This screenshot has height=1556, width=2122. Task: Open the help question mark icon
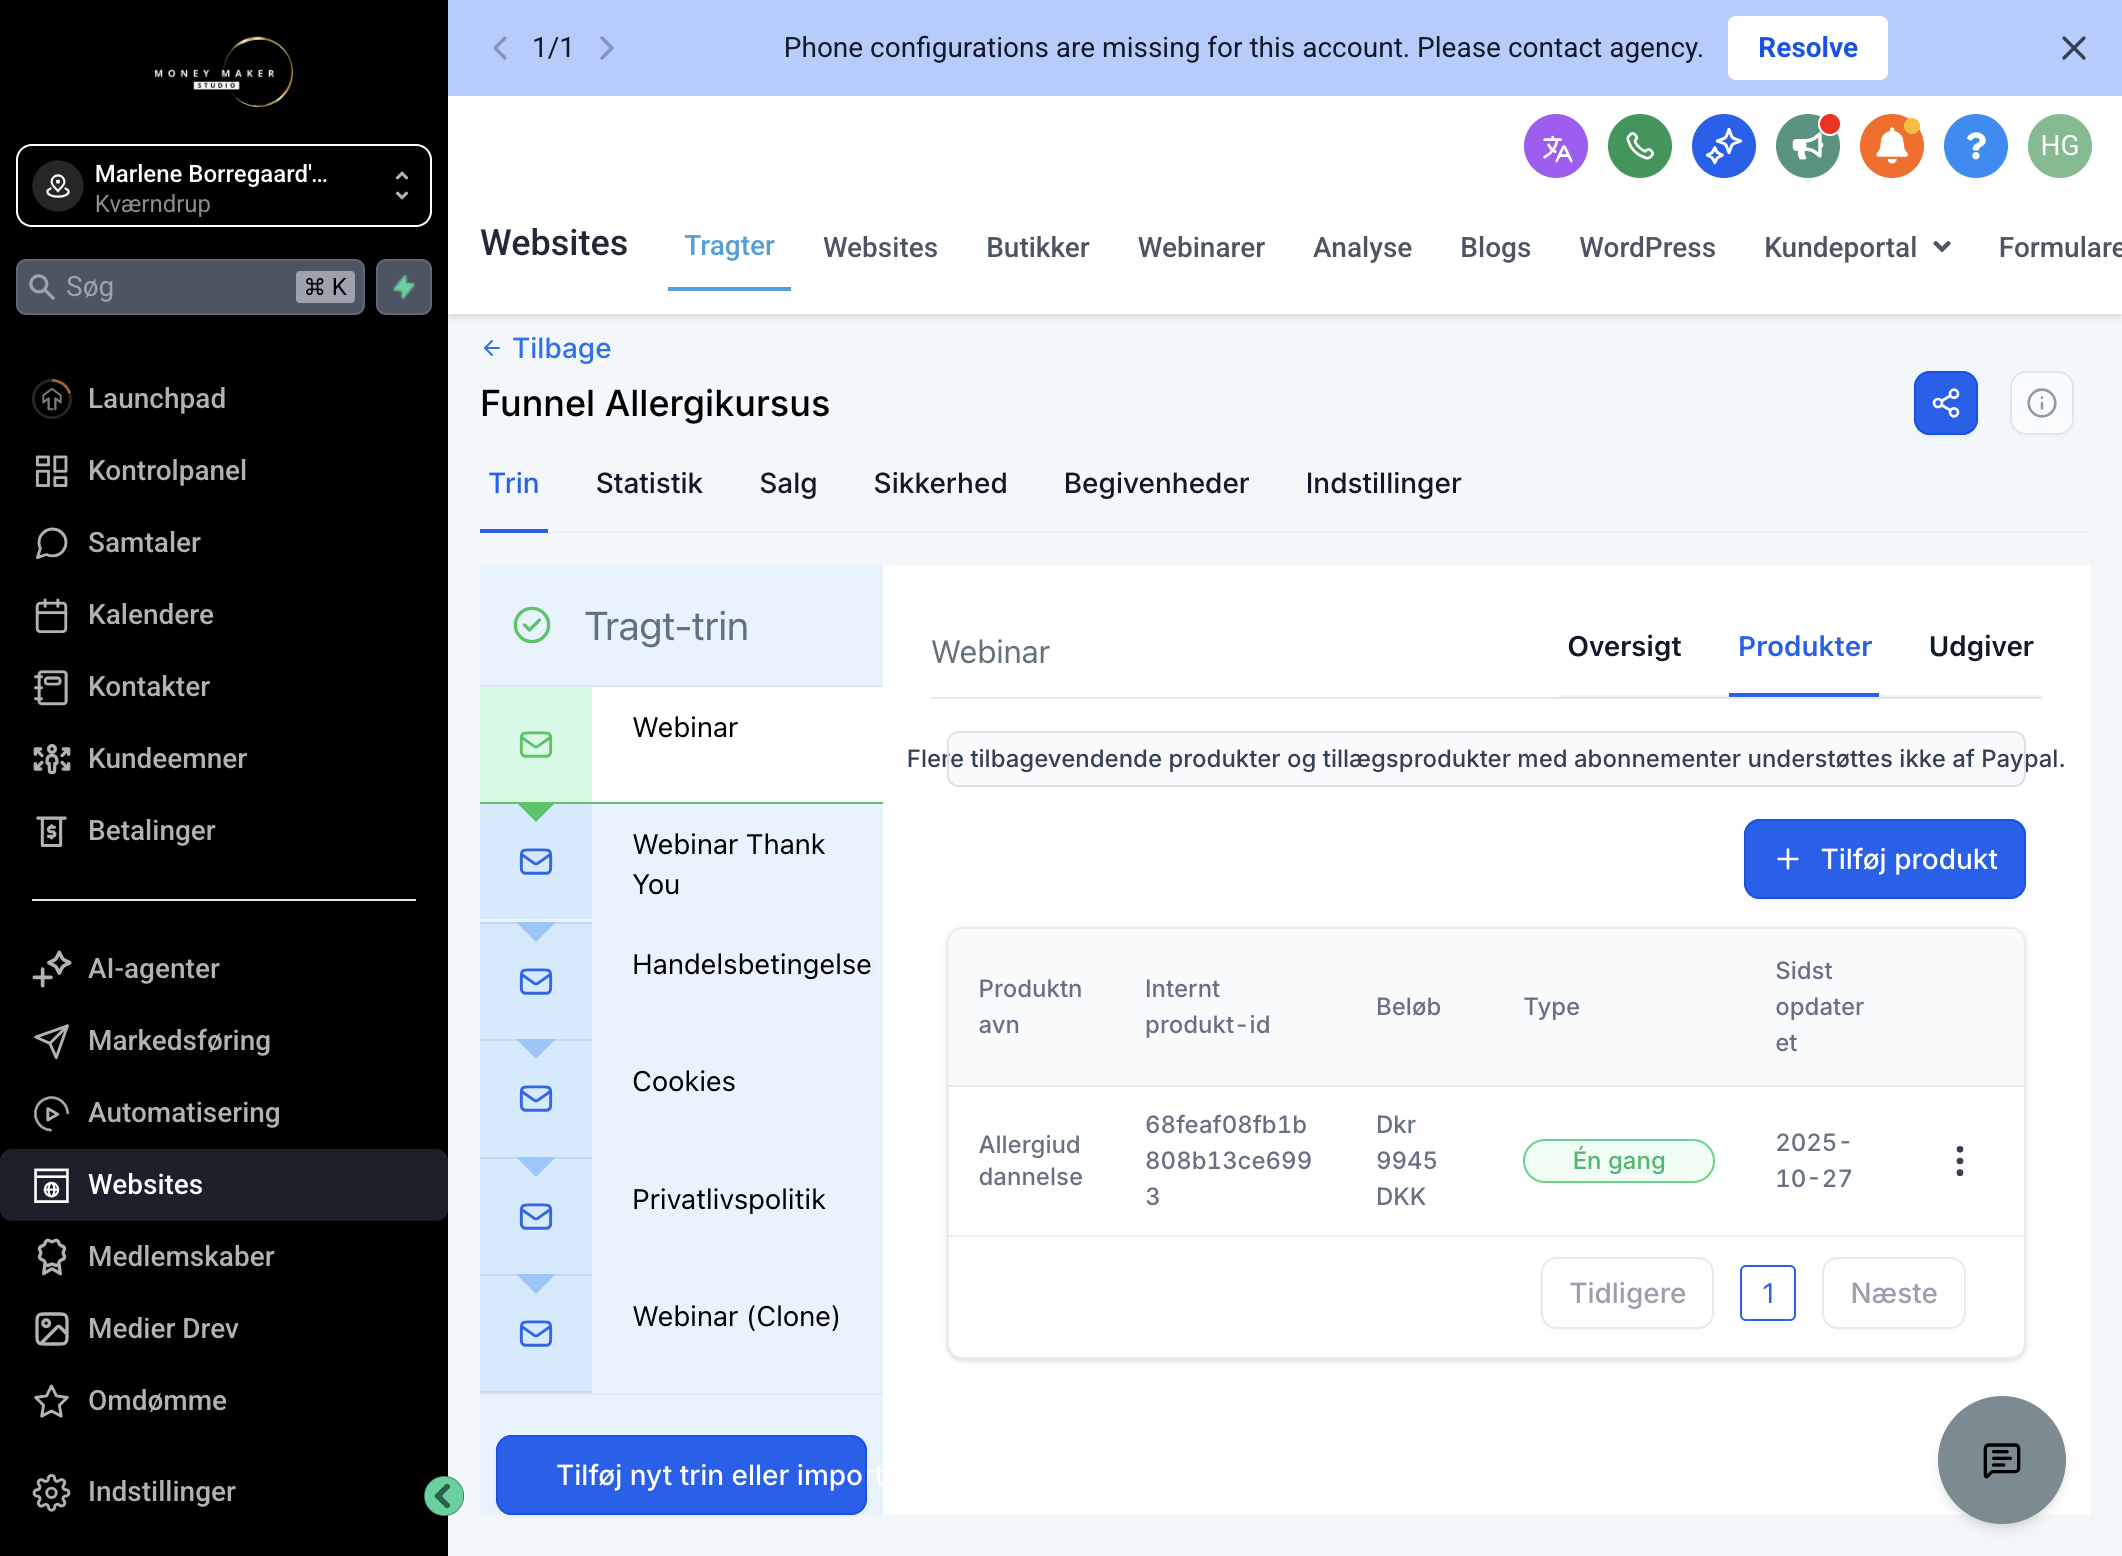[x=1976, y=146]
